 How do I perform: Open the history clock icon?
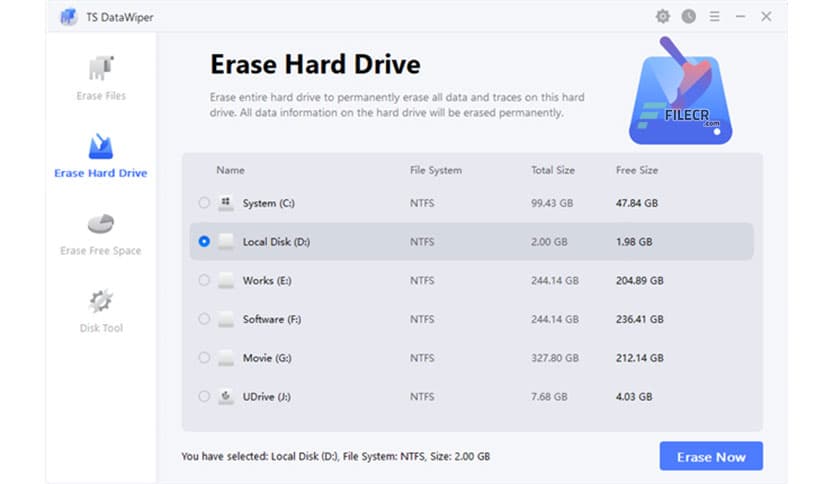(x=688, y=17)
